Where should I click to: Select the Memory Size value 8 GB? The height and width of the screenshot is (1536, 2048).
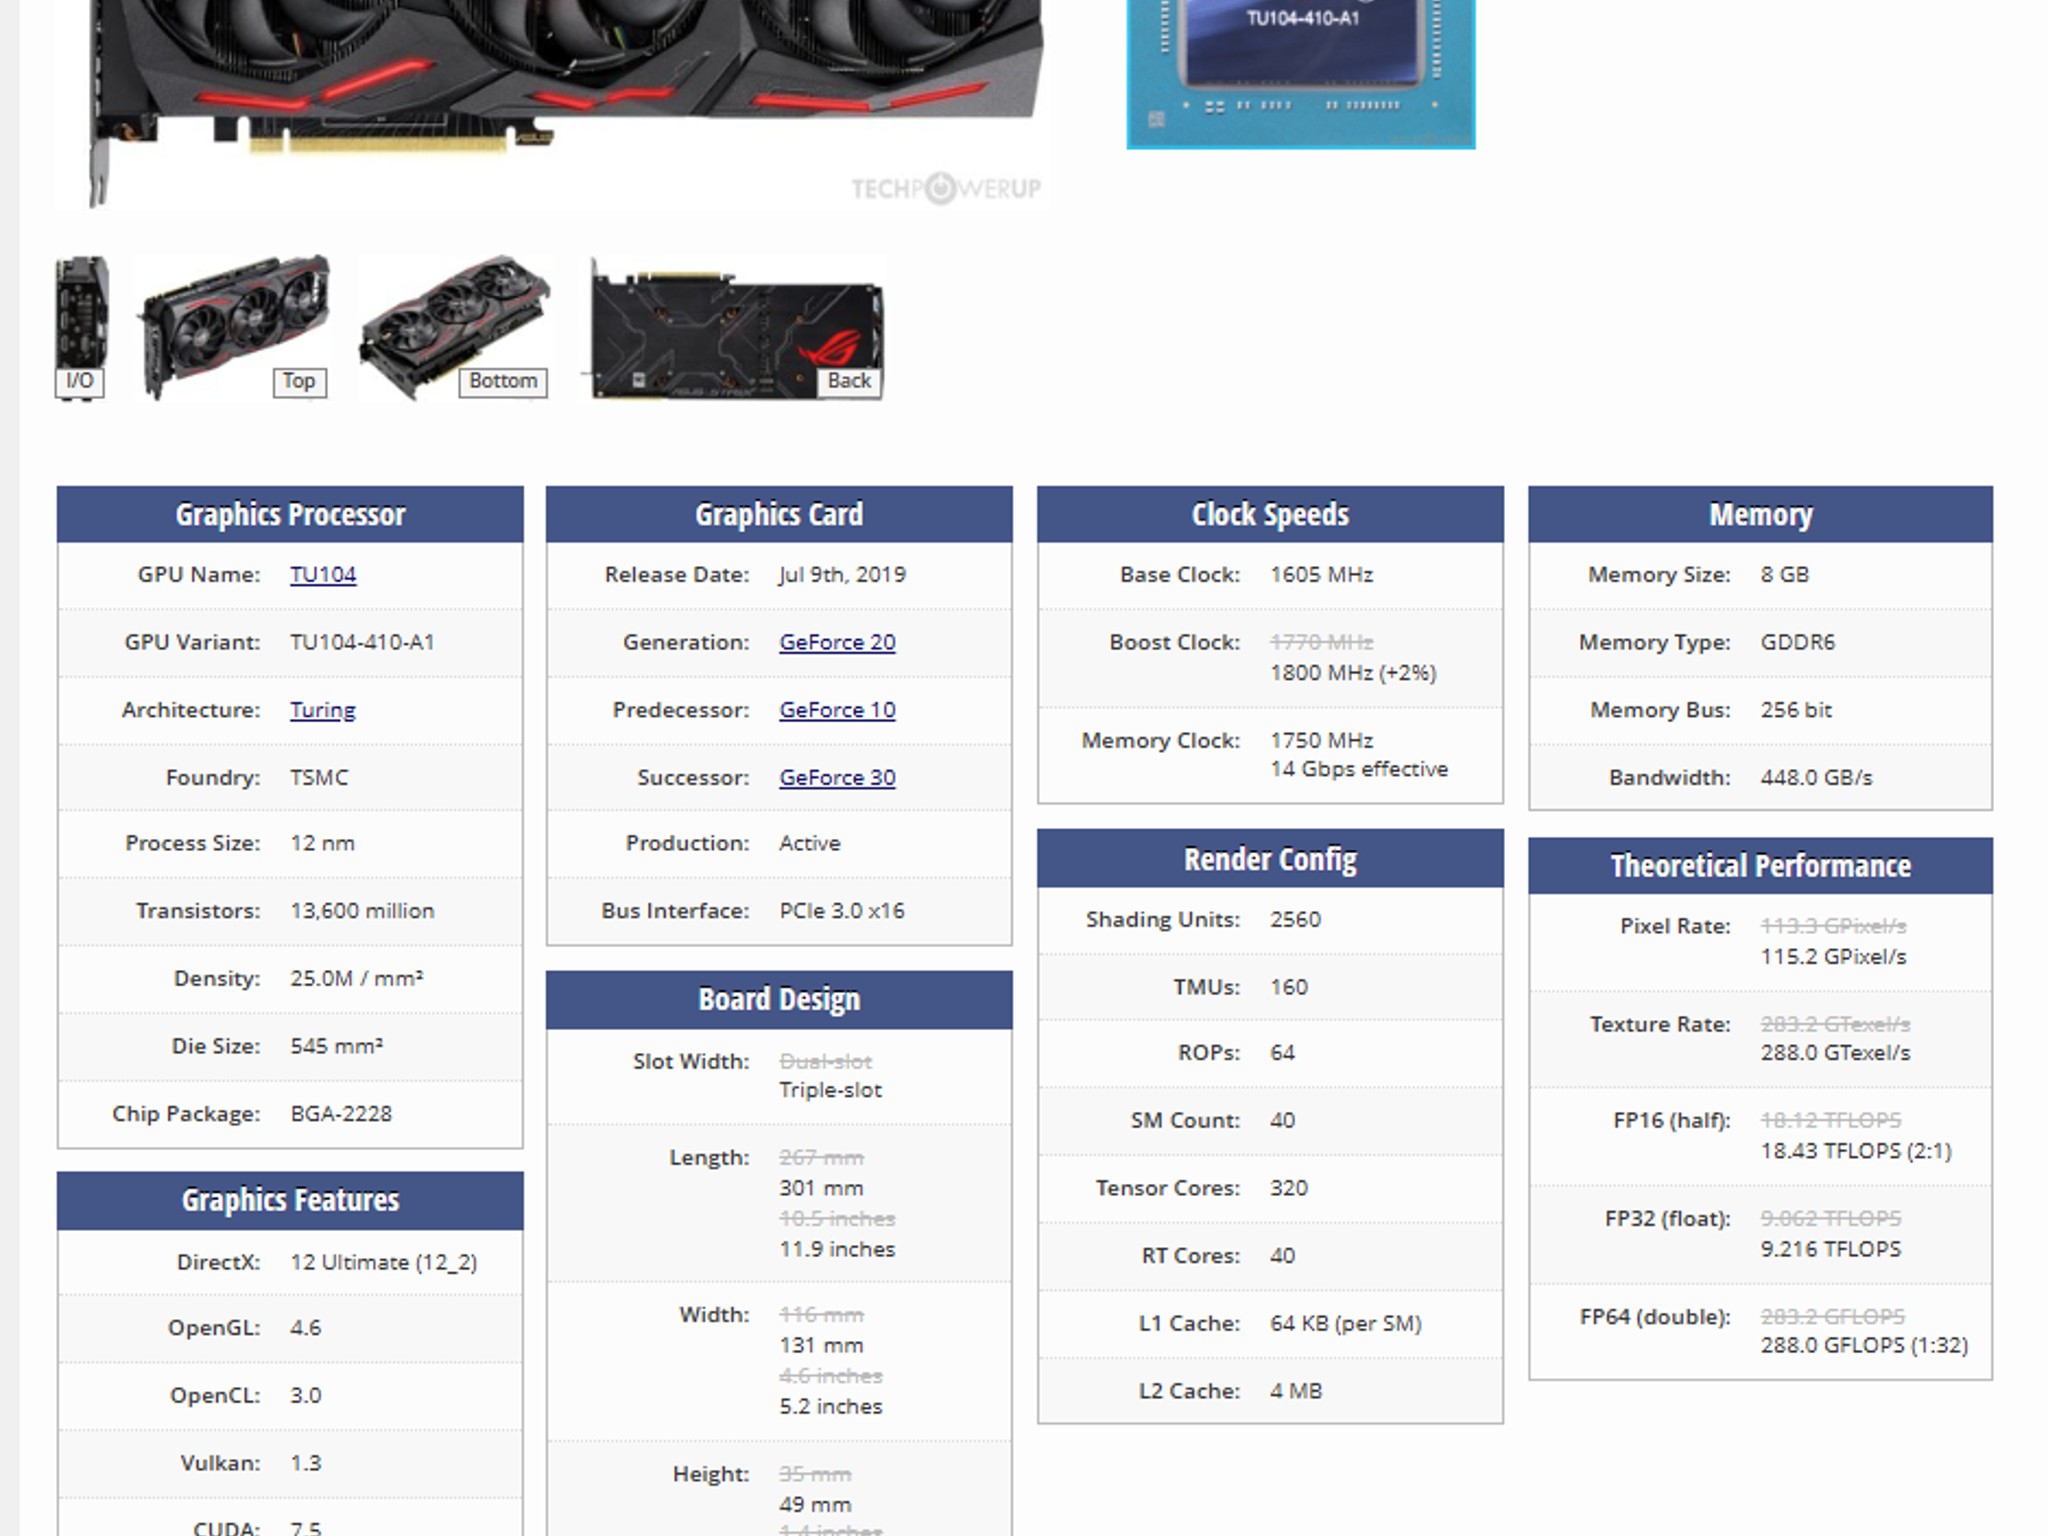[1784, 574]
